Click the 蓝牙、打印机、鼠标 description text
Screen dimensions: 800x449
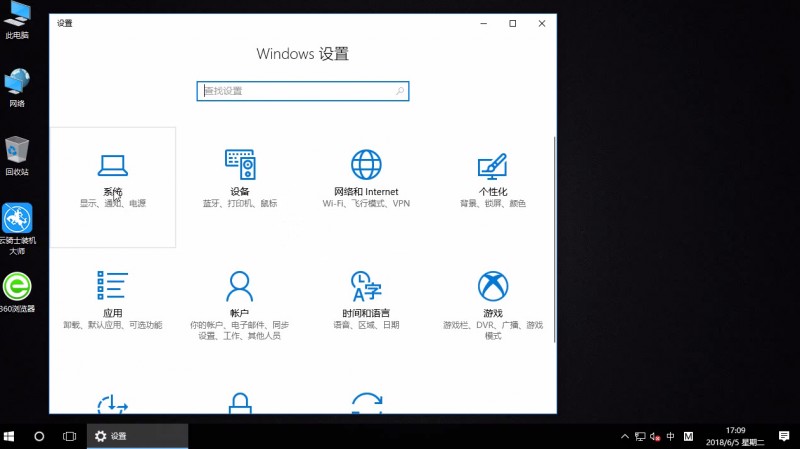[240, 203]
